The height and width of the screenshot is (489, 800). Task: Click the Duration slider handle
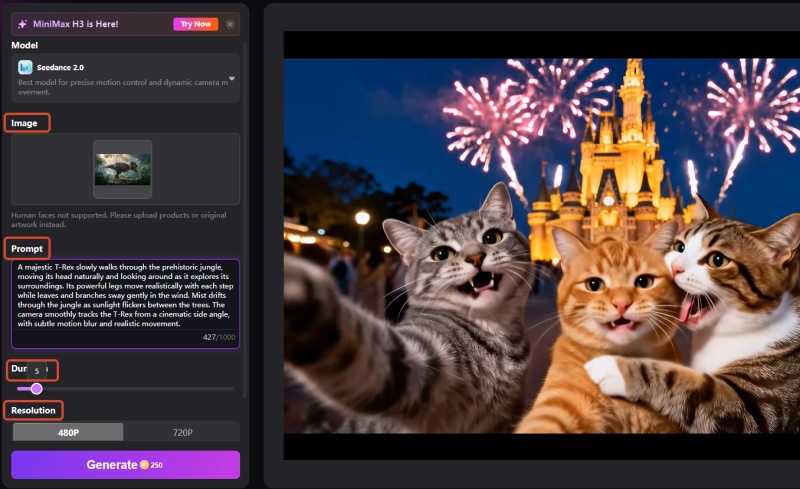point(36,389)
